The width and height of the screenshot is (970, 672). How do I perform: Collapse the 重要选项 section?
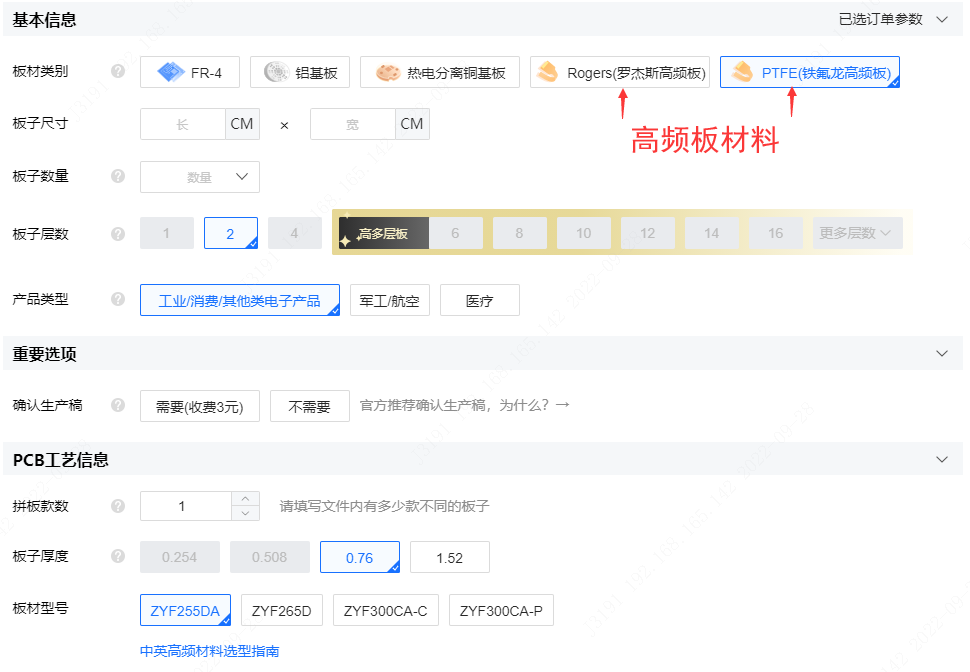coord(942,354)
